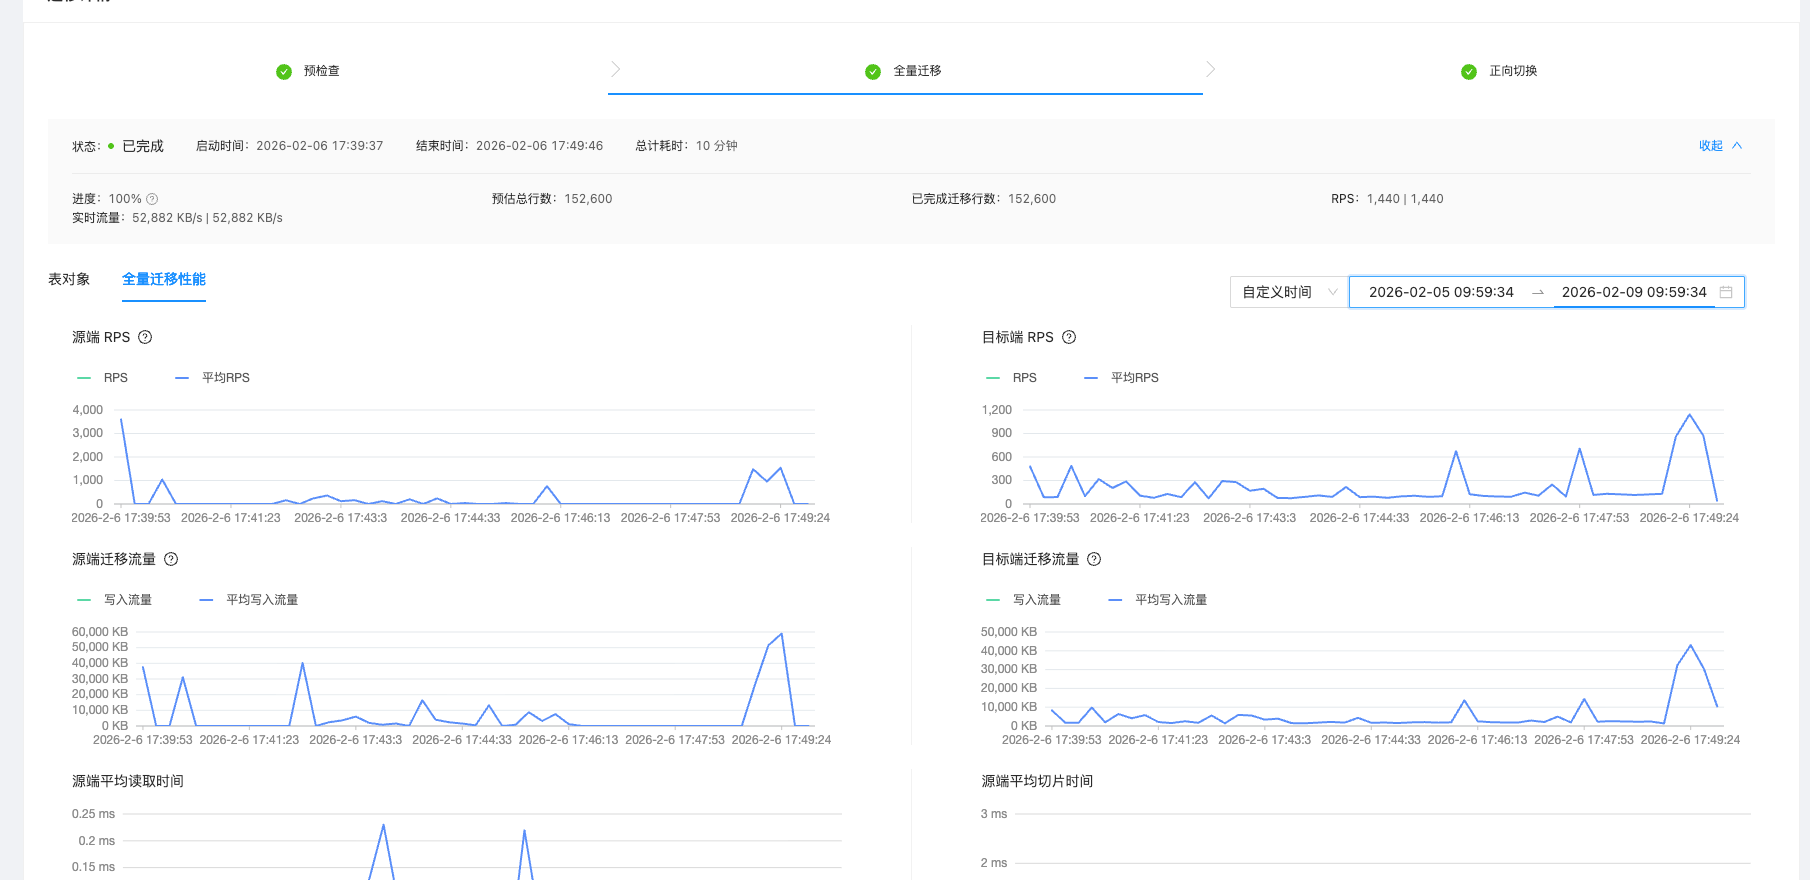Screen dimensions: 1810x880
Task: Click help icon next to 目标端 RPS
Action: coord(1069,337)
